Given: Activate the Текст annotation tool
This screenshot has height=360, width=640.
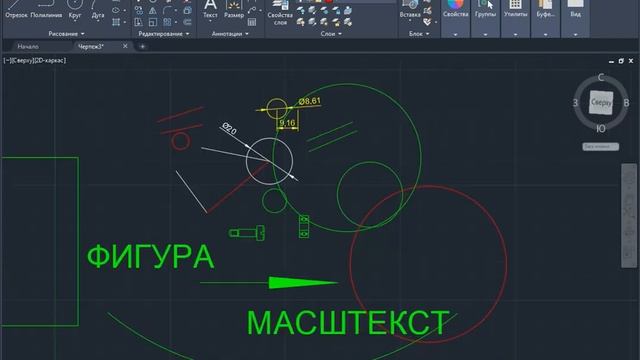Looking at the screenshot, I should click(x=210, y=9).
